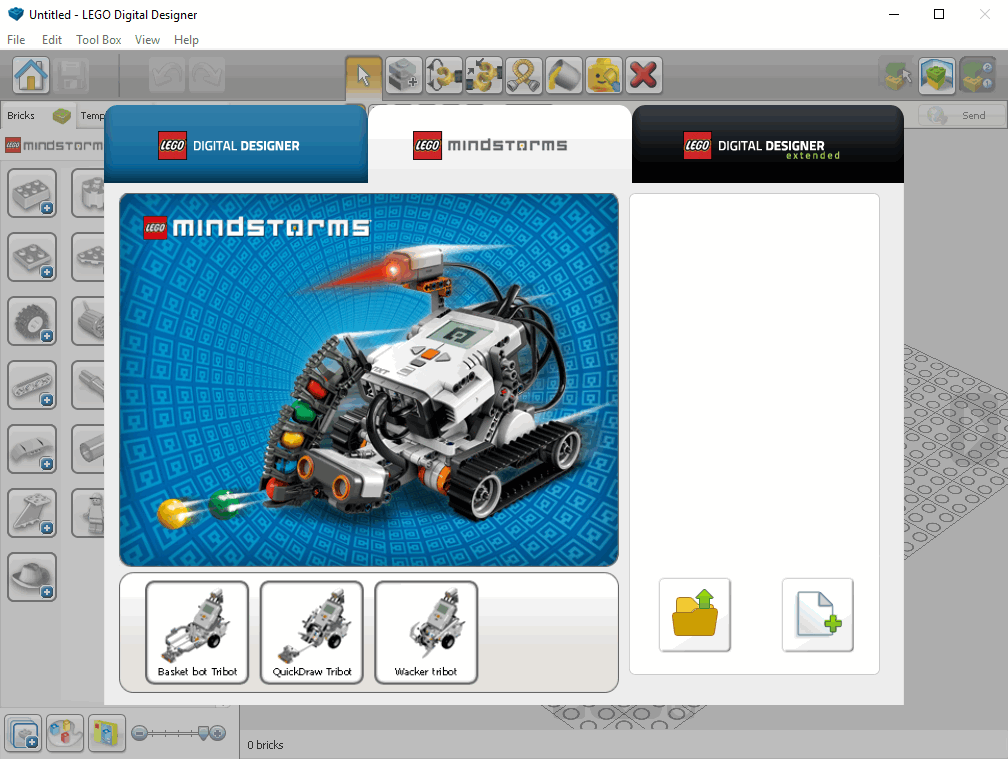Select the LEGO Digital Designer theme tab

tap(236, 145)
